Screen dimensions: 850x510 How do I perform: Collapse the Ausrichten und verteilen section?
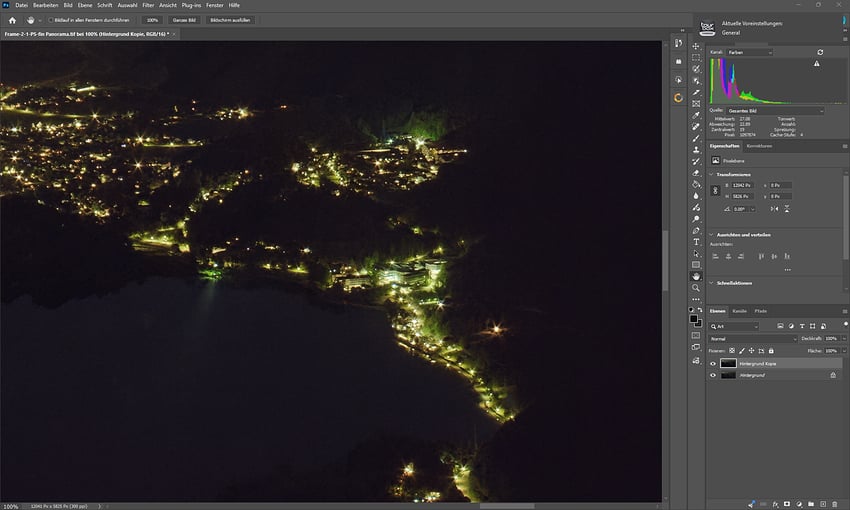click(711, 235)
